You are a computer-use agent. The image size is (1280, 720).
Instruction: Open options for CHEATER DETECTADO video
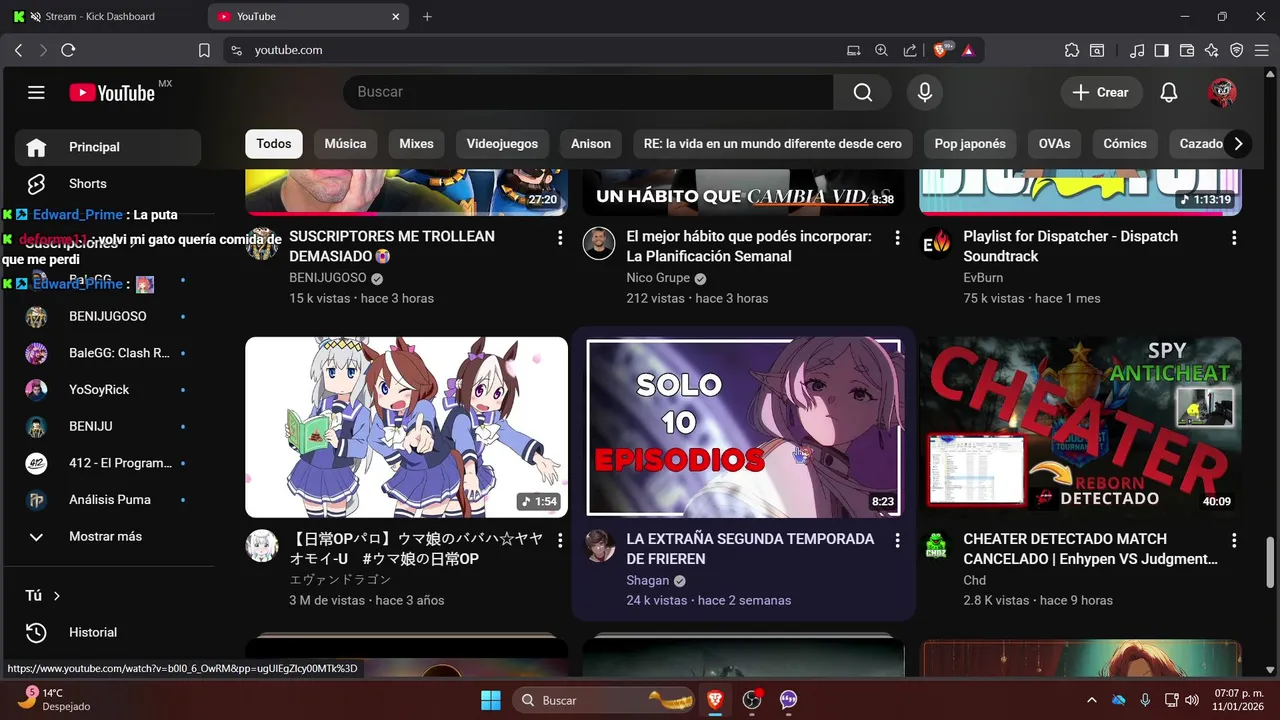click(1234, 540)
